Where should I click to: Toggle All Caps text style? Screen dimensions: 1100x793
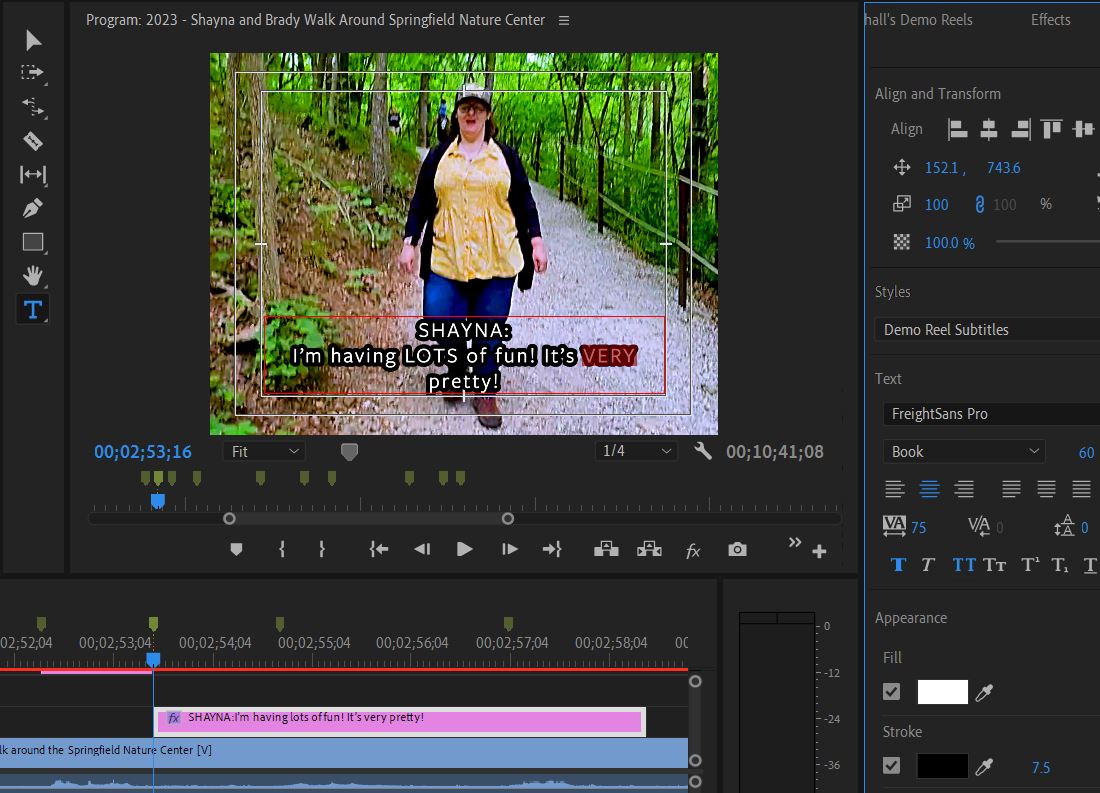pos(963,565)
